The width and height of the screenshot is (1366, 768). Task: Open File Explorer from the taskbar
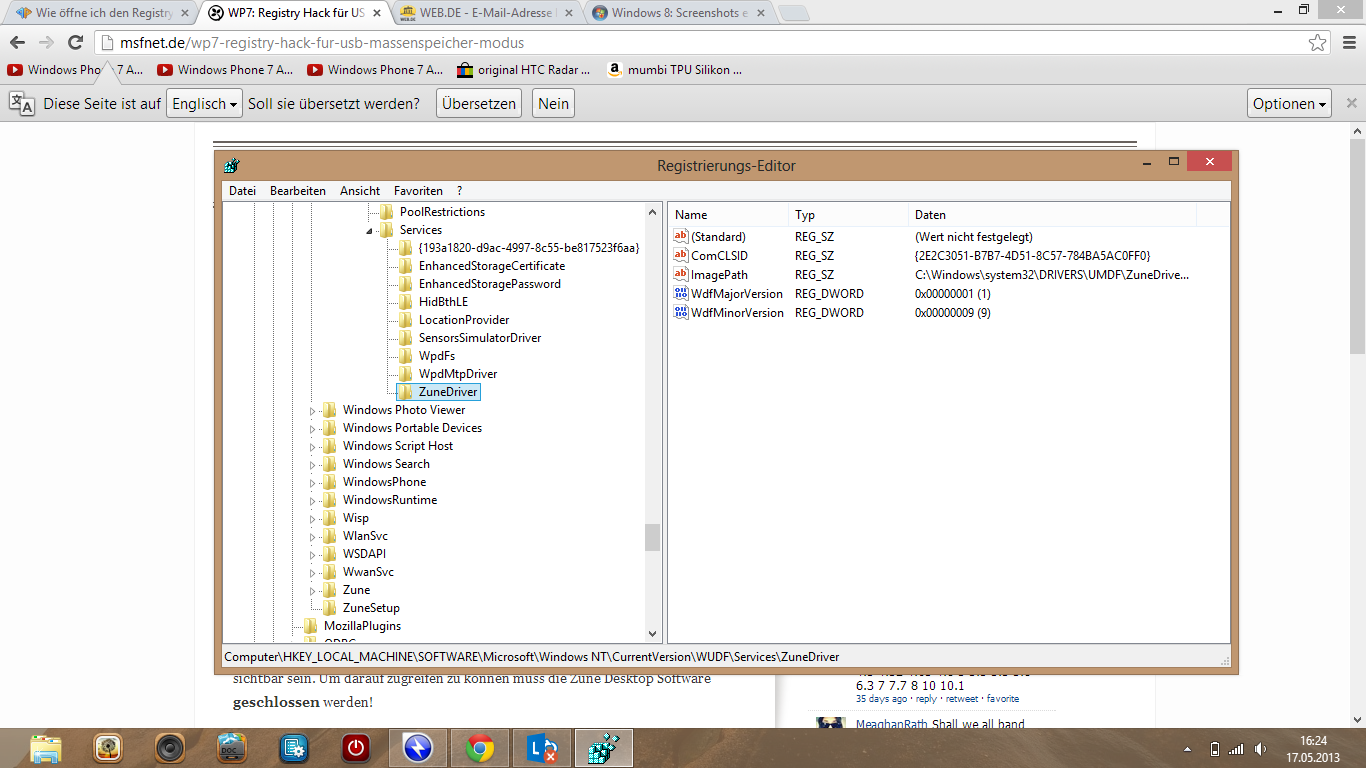(44, 748)
